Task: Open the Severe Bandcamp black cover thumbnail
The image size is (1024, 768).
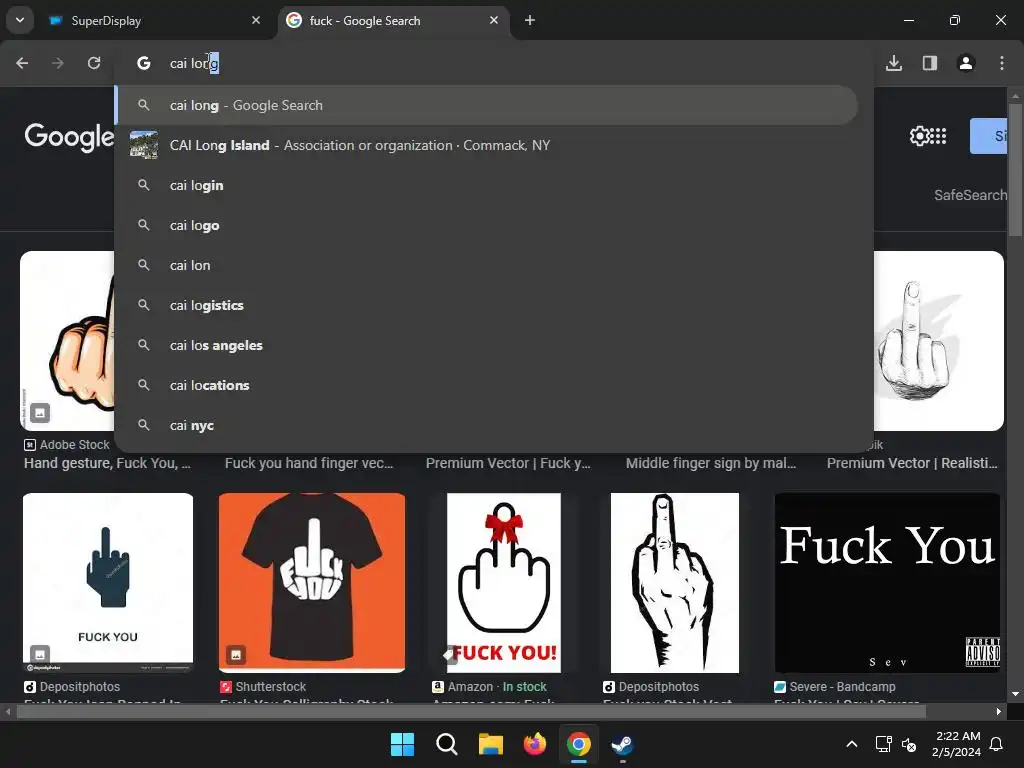Action: point(887,583)
